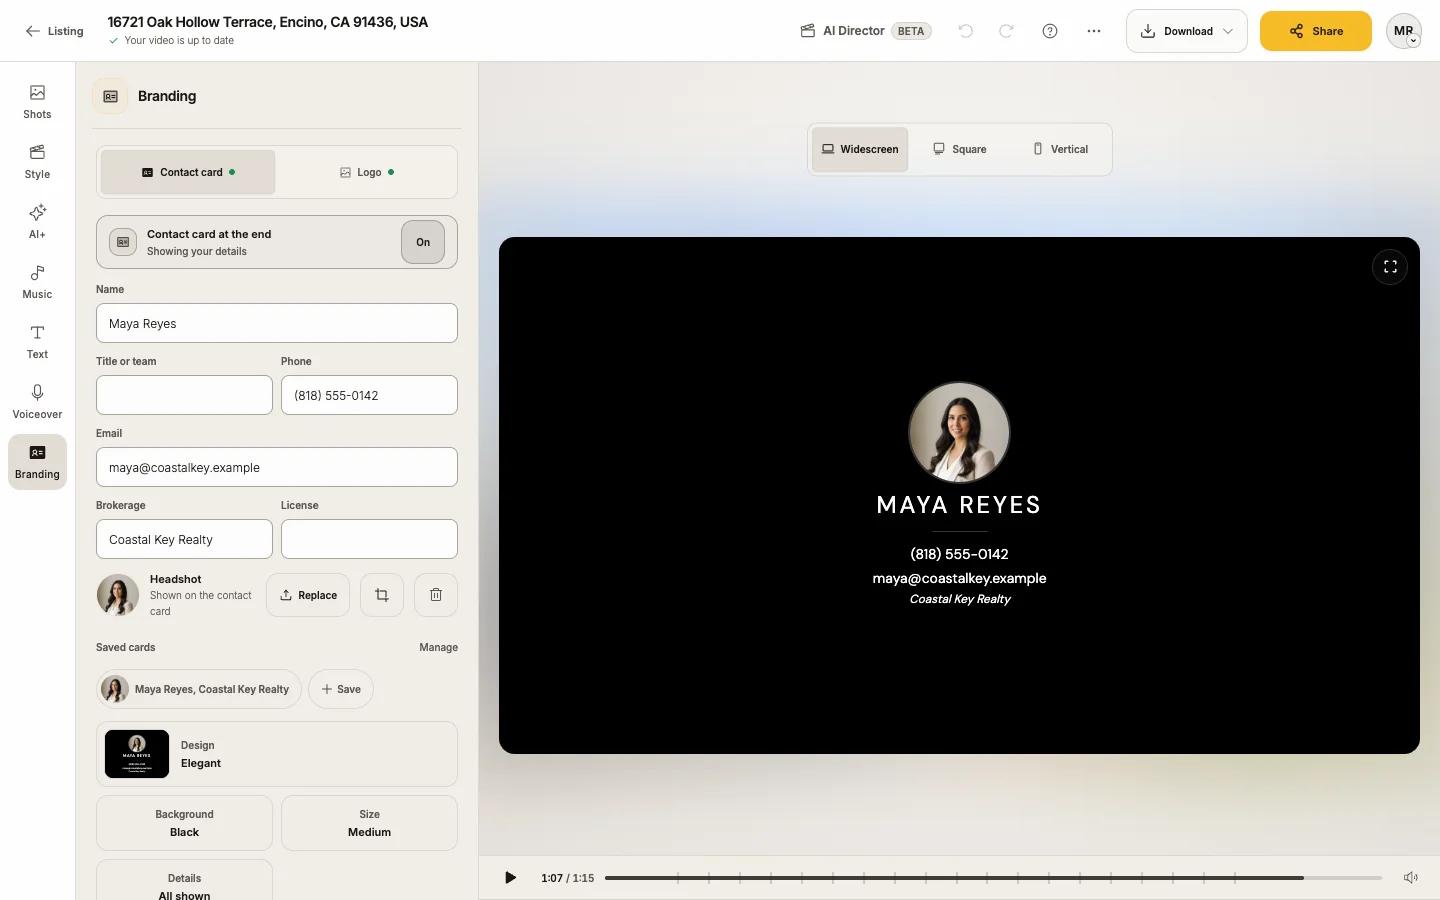This screenshot has width=1440, height=900.
Task: Seek on the video timeline slider
Action: tap(993, 878)
